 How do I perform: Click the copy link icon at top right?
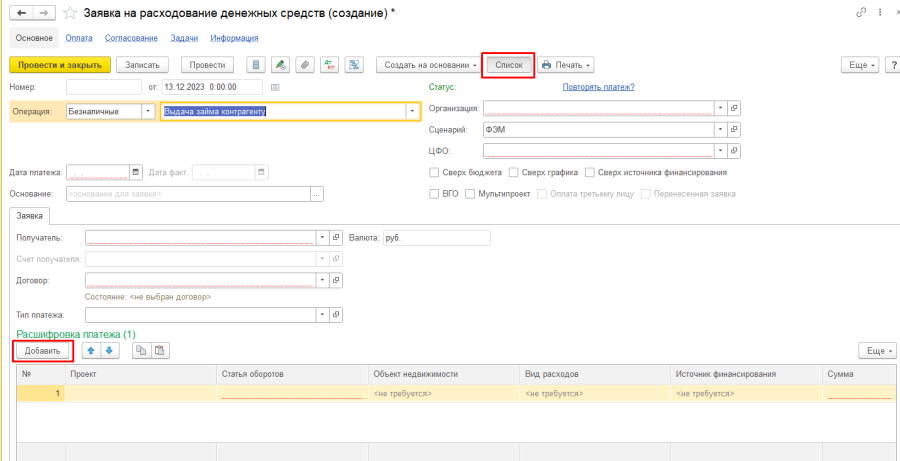[860, 12]
